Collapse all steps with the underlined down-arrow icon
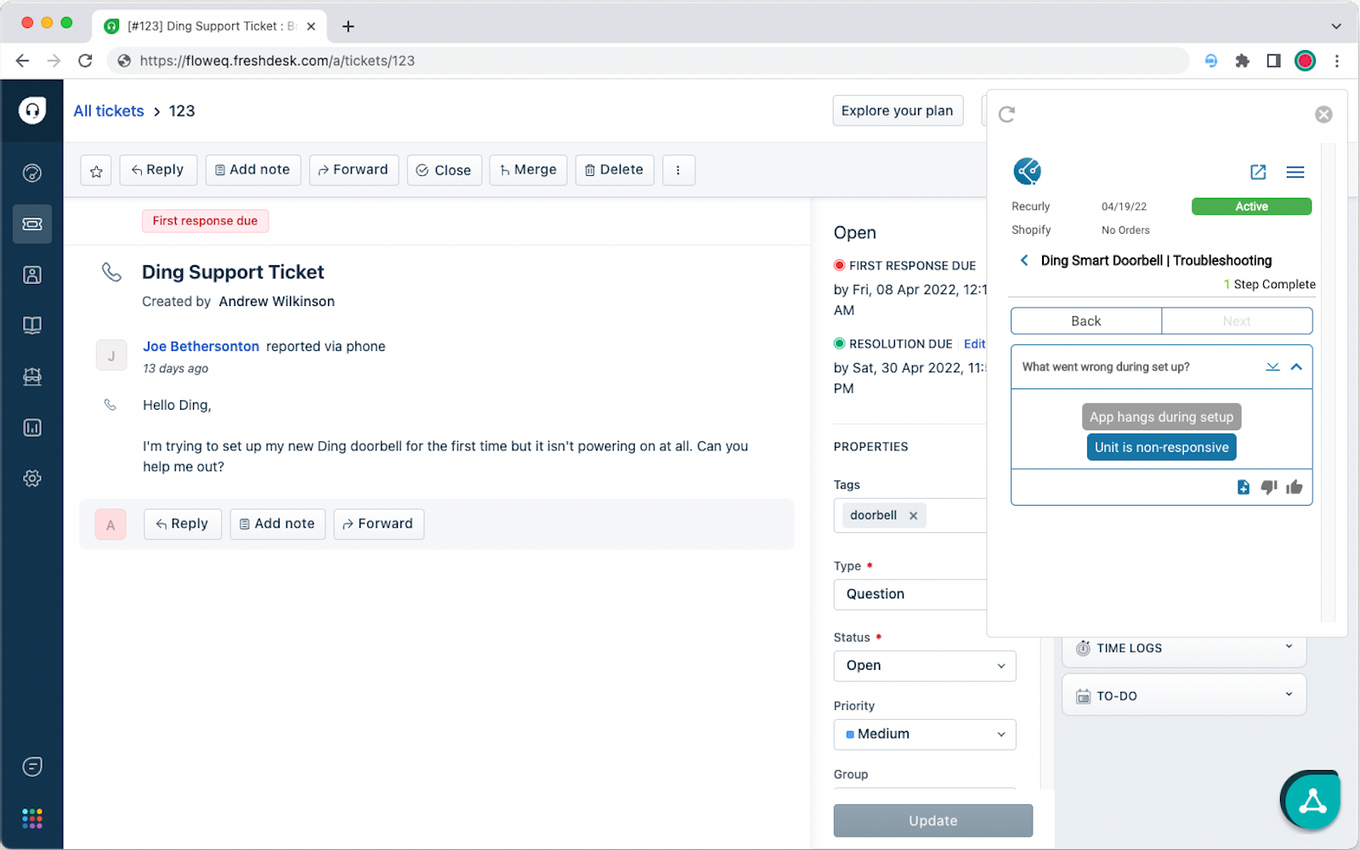 1272,367
